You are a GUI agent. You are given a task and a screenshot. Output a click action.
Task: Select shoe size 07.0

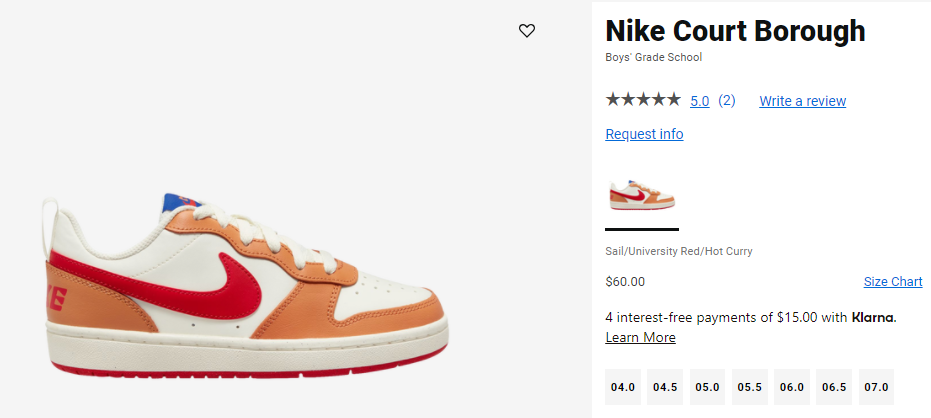coord(876,387)
